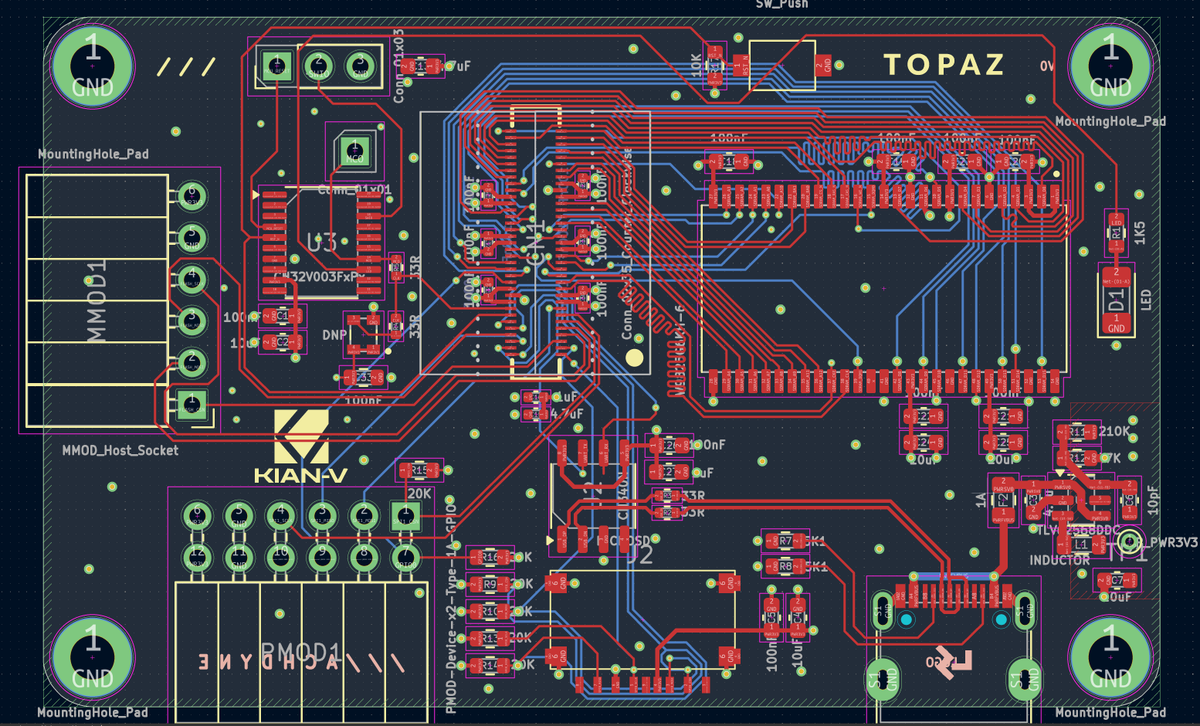Select fuse F2 labeled 1A
This screenshot has height=726, width=1200.
click(1002, 498)
